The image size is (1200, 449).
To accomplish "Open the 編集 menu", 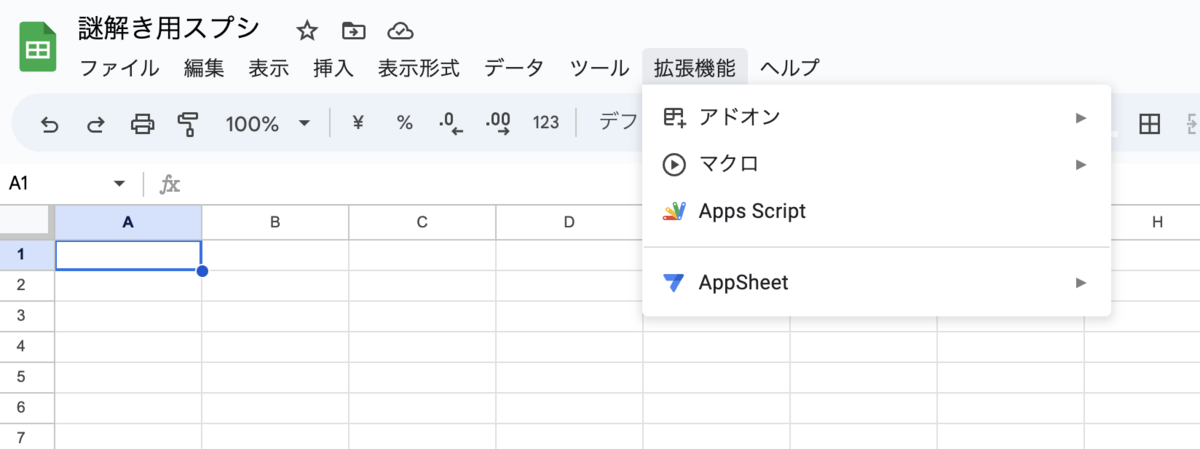I will click(204, 68).
